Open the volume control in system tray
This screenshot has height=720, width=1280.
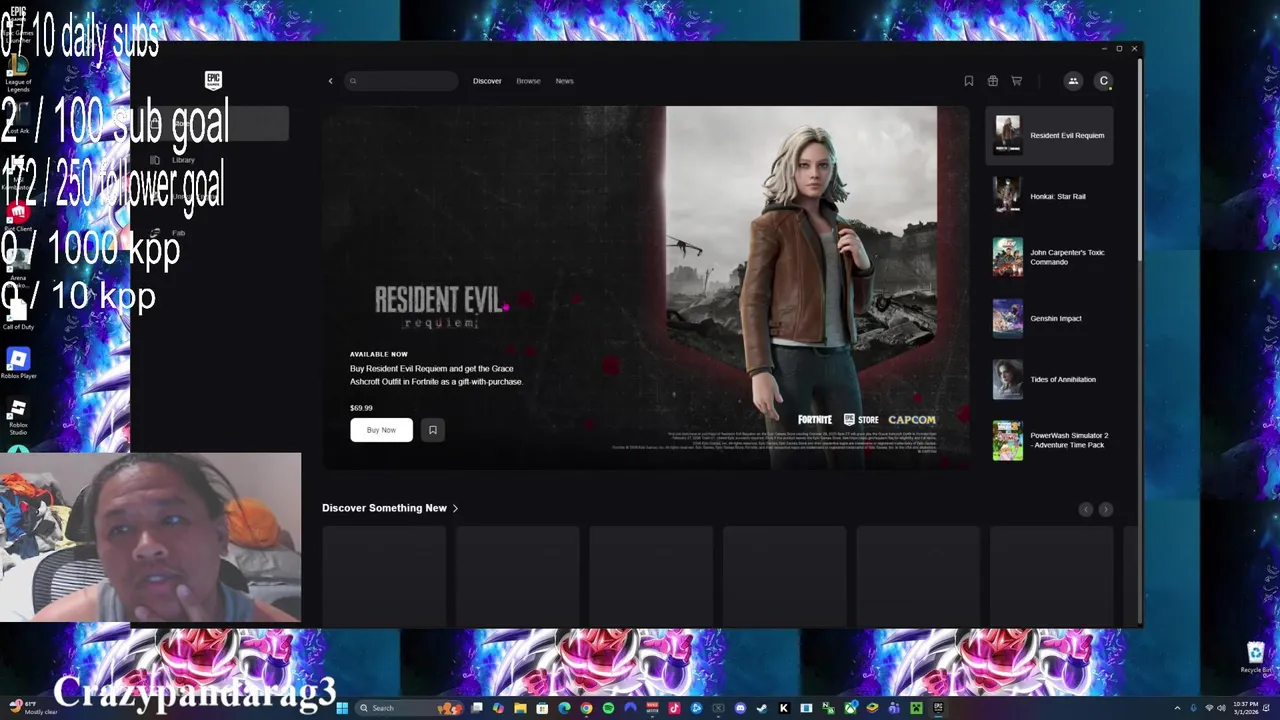point(1221,708)
